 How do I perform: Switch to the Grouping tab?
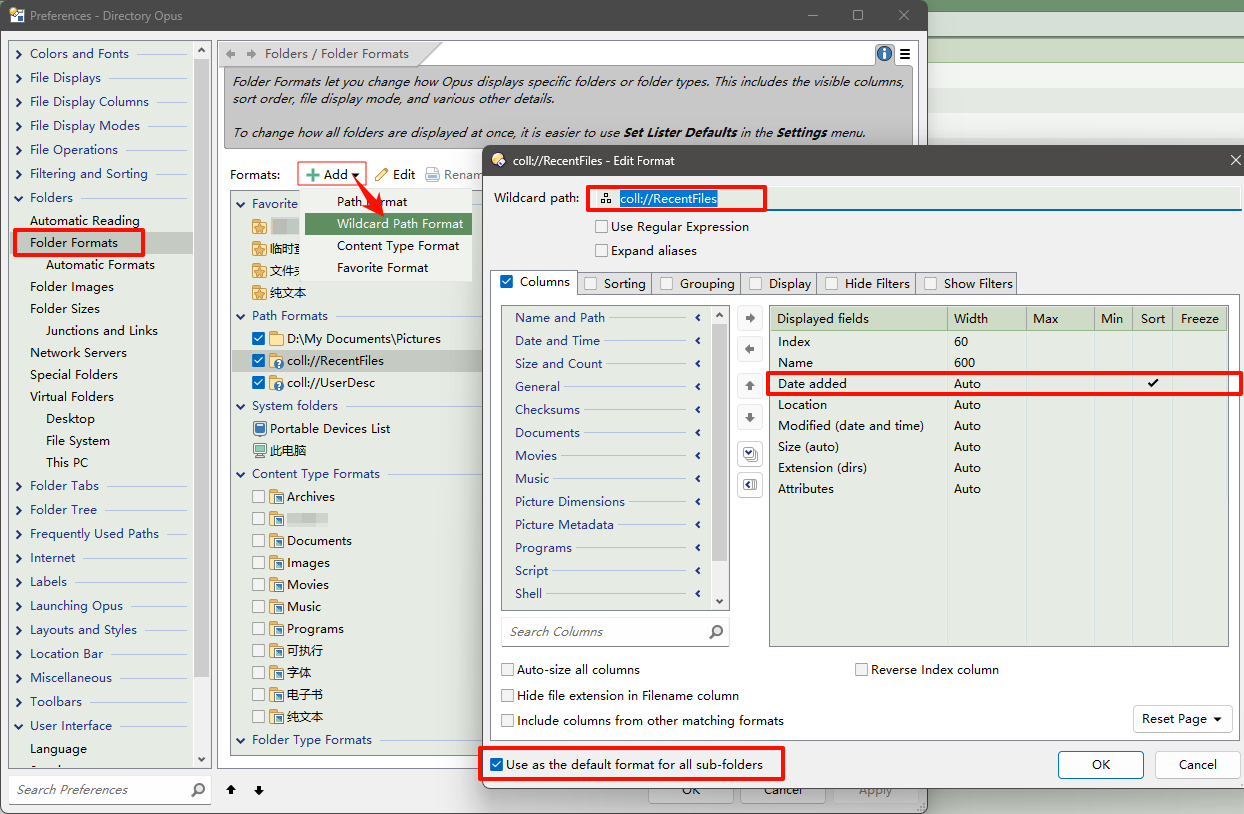pos(697,284)
